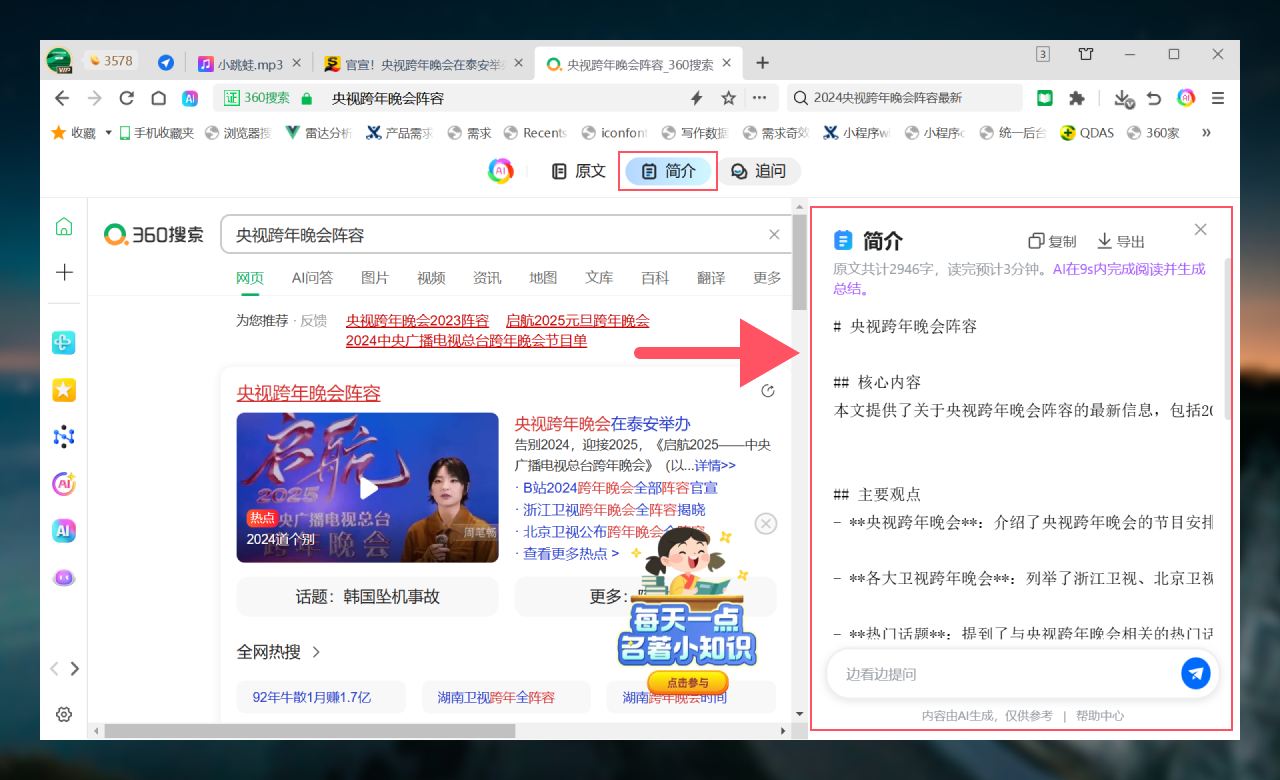The image size is (1280, 780).
Task: Click 帮助中心 help center link
Action: tap(1100, 716)
